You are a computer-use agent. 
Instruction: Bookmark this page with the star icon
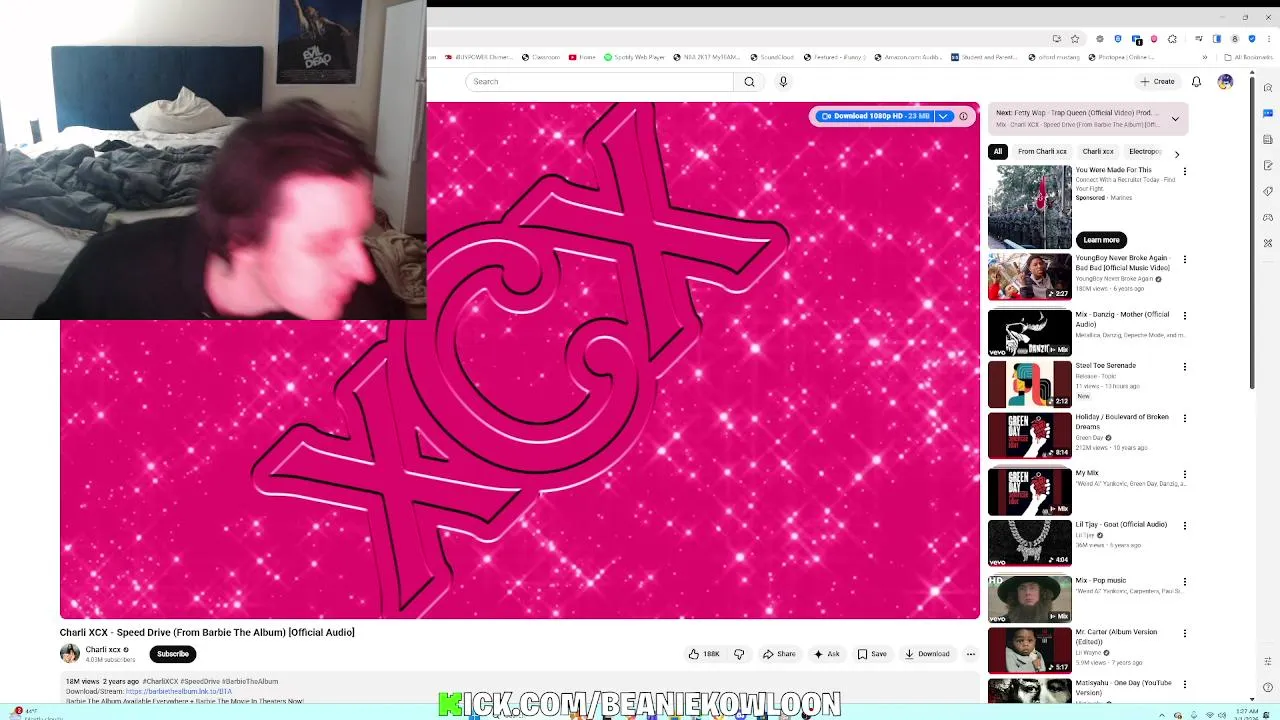click(1075, 39)
